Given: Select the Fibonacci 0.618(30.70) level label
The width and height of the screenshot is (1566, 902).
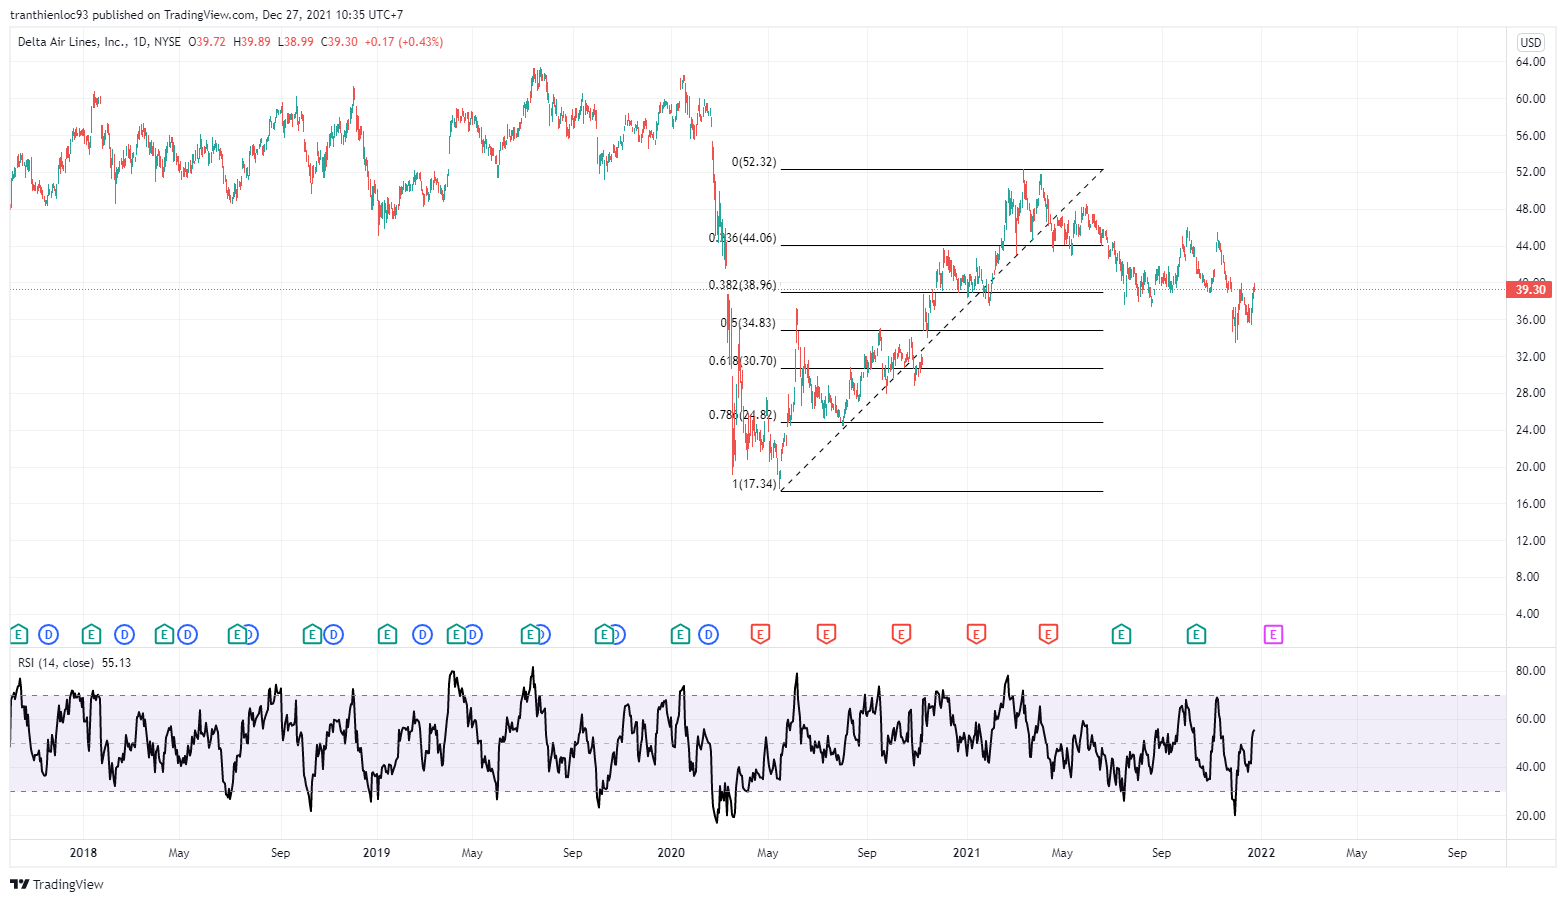Looking at the screenshot, I should pyautogui.click(x=742, y=361).
